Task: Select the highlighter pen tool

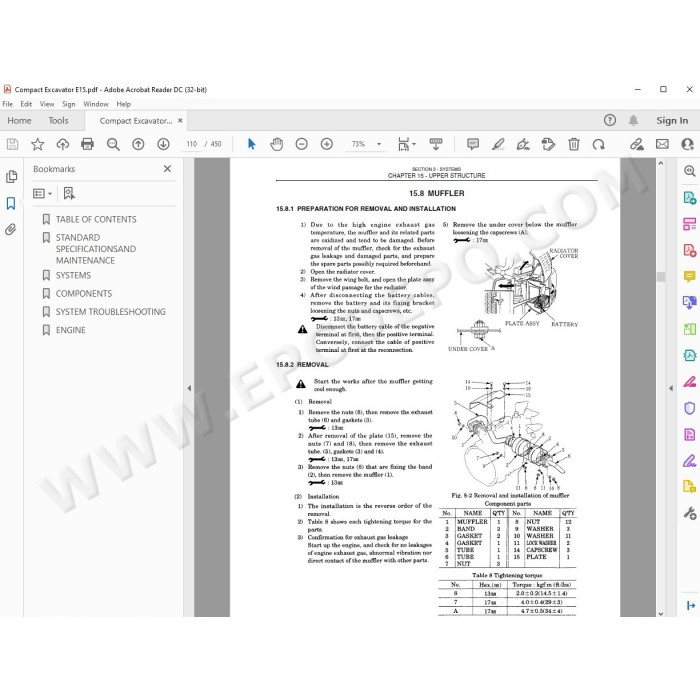Action: pos(498,144)
